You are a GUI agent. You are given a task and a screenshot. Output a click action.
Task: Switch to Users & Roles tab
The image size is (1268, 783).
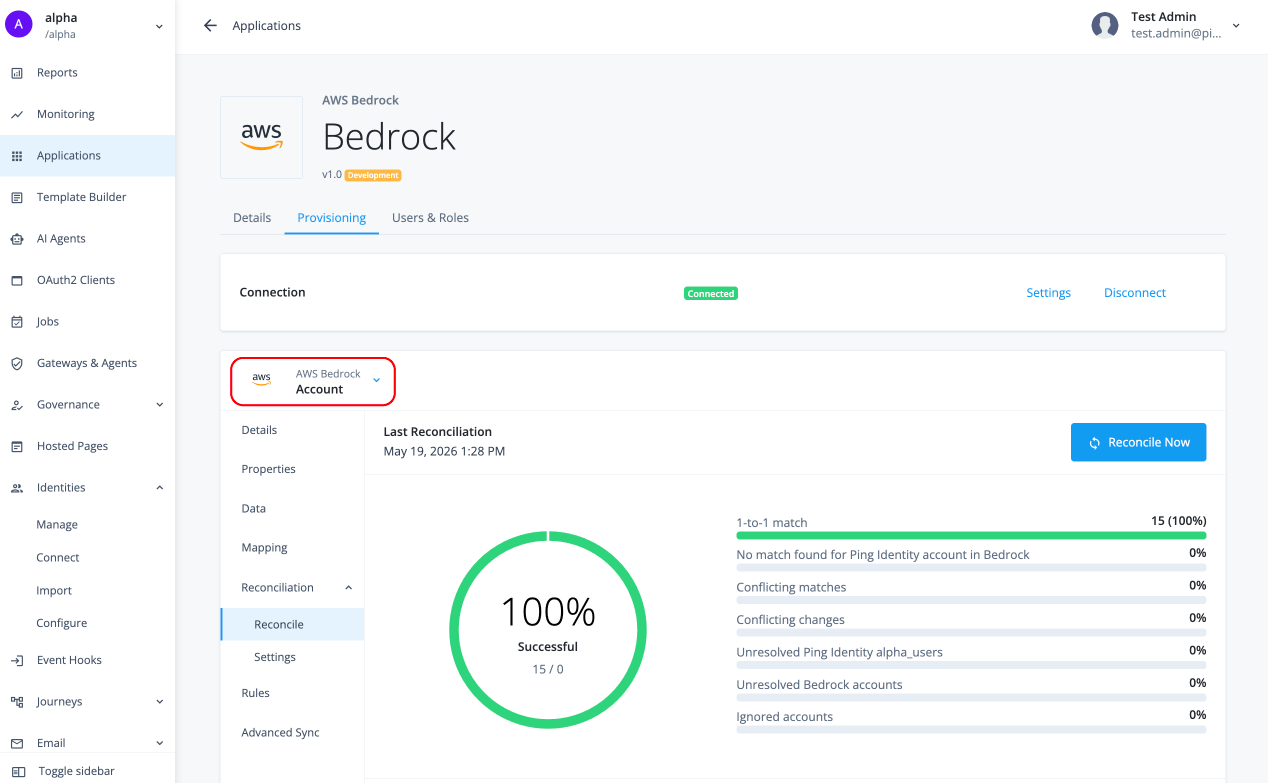pos(430,218)
